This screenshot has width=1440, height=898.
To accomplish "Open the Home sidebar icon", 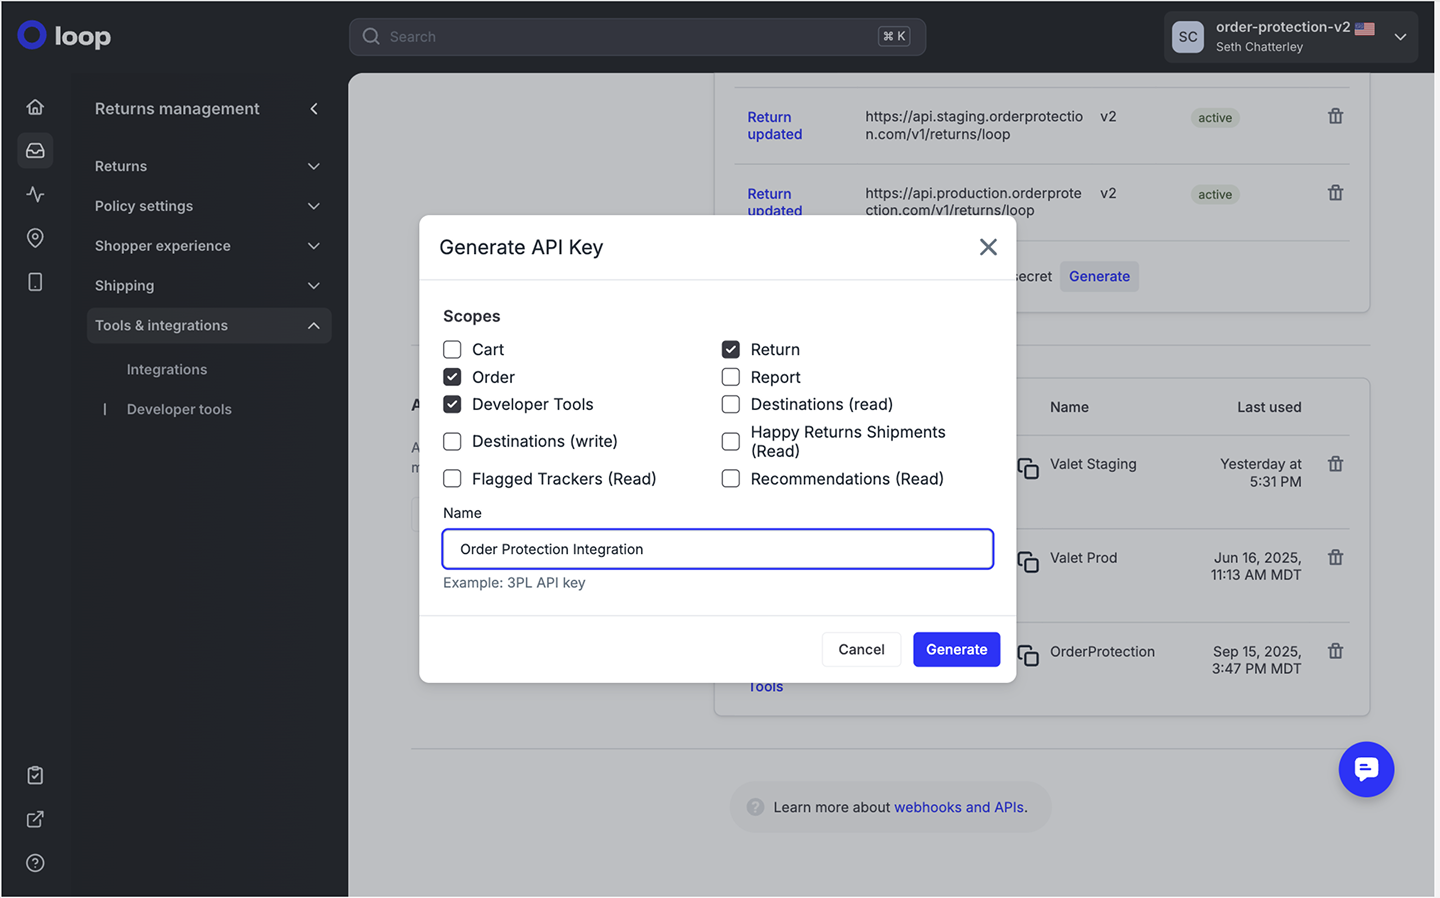I will coord(35,107).
